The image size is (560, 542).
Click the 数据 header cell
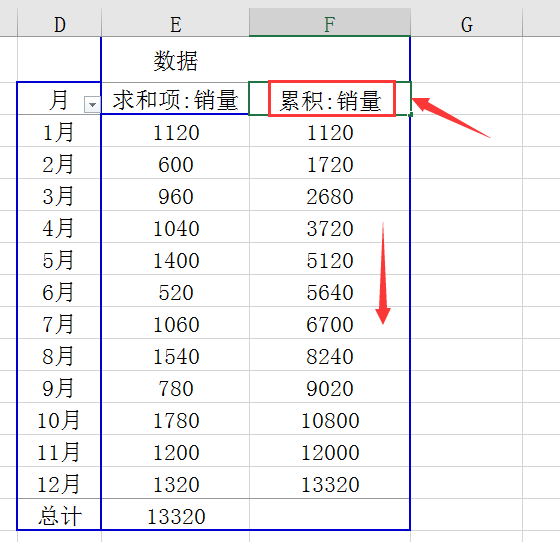(175, 60)
